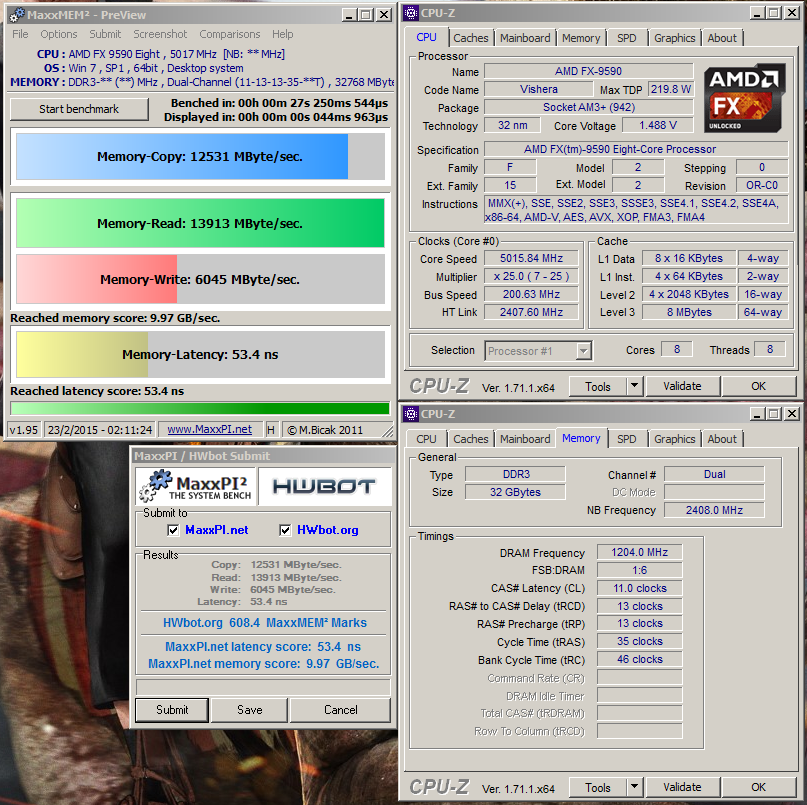Click the H status bar cell in MaxxMEM²
The width and height of the screenshot is (807, 805).
click(x=271, y=430)
